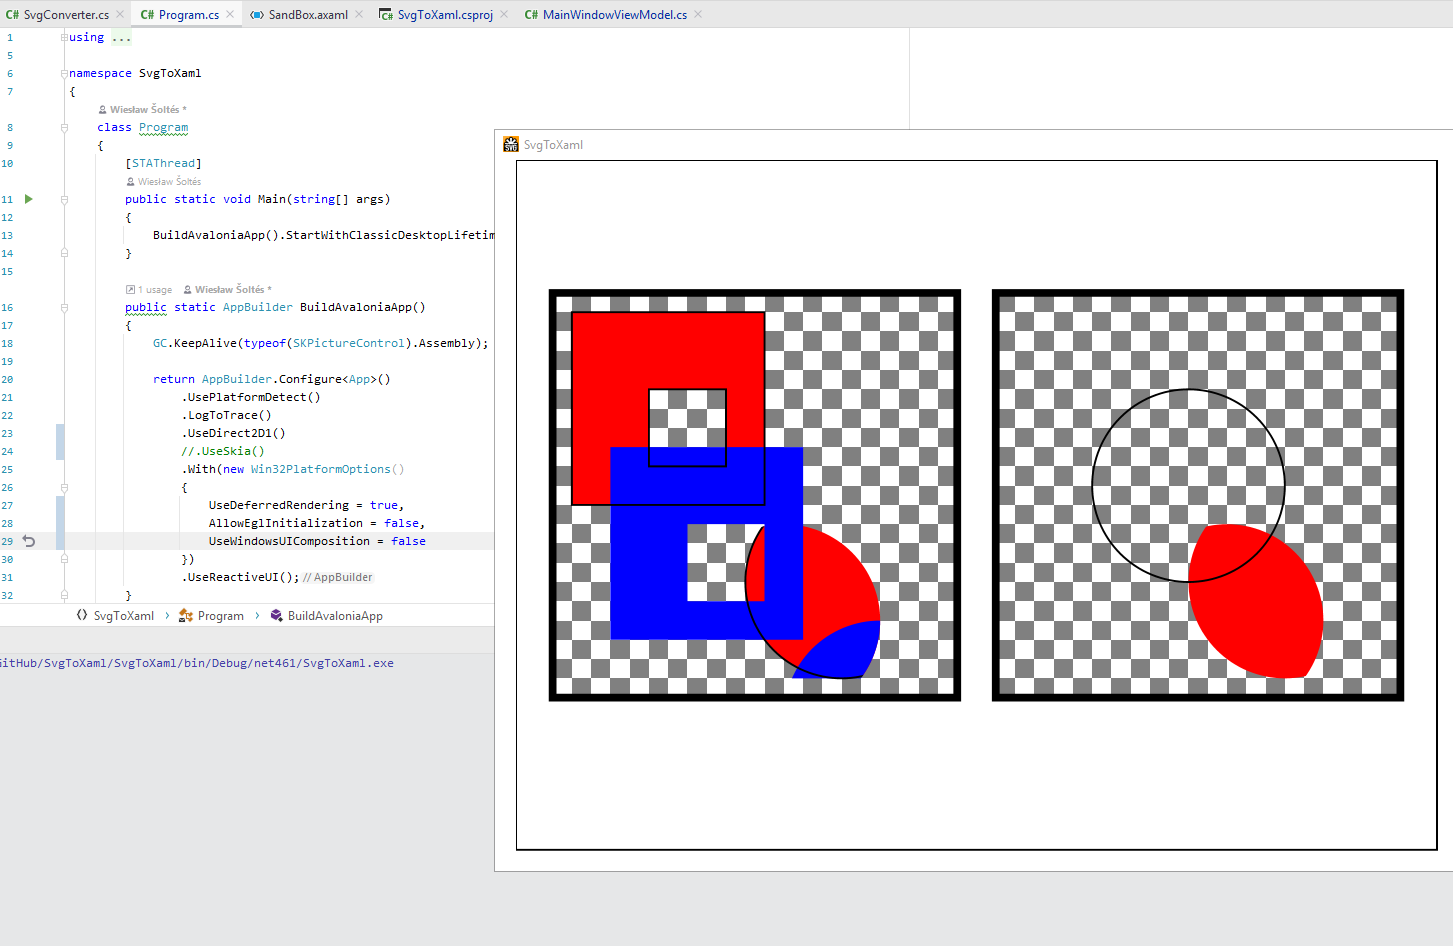Screen dimensions: 1453x946
Task: Select the SvgToXaml namespace breadcrumb
Action: 115,616
